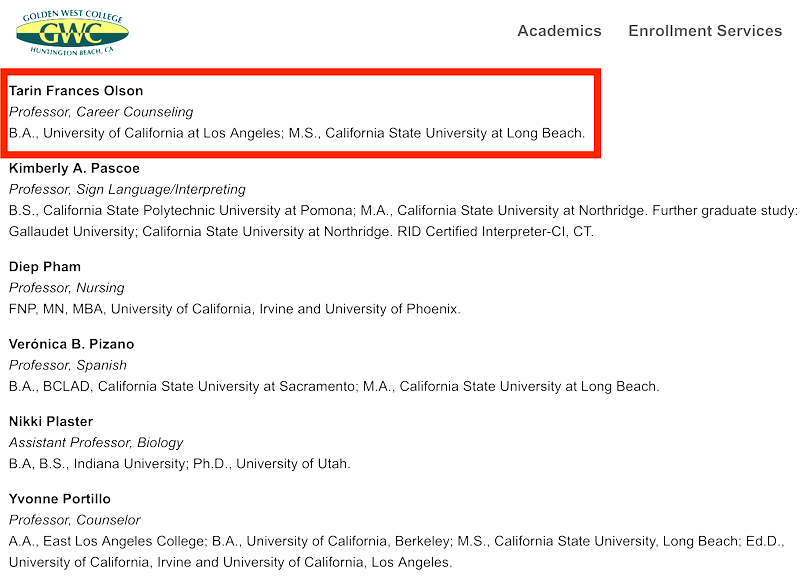Viewport: 800px width, 587px height.
Task: Select the name Tarin Frances Olson
Action: pyautogui.click(x=76, y=91)
